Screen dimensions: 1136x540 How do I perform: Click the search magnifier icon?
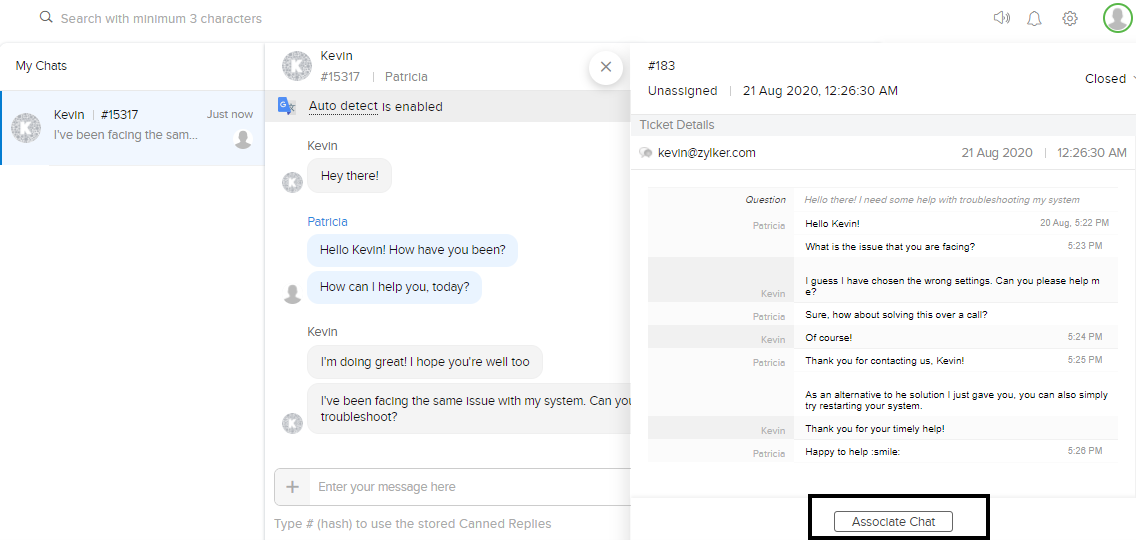pos(46,18)
